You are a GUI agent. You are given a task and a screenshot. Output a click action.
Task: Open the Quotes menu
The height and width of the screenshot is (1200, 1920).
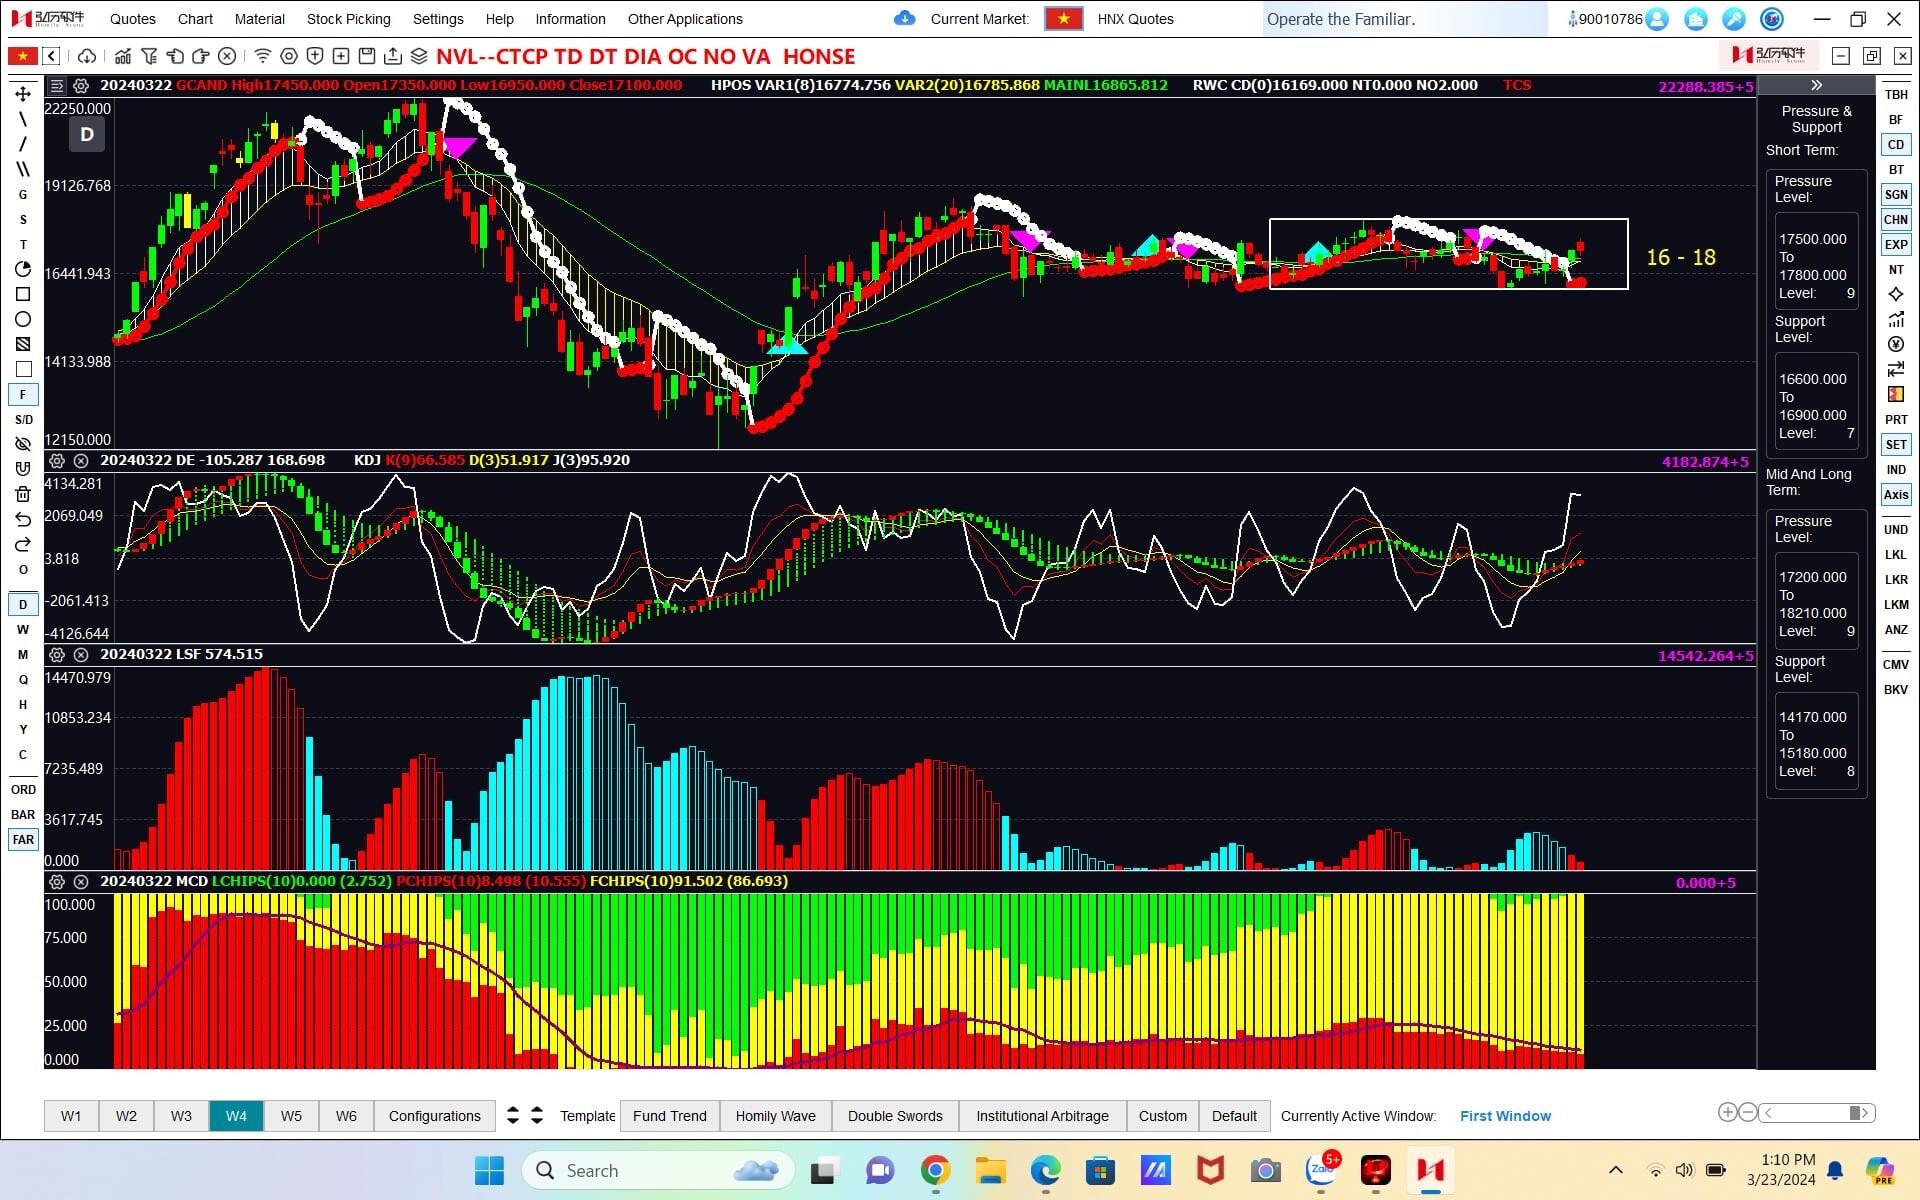point(133,19)
